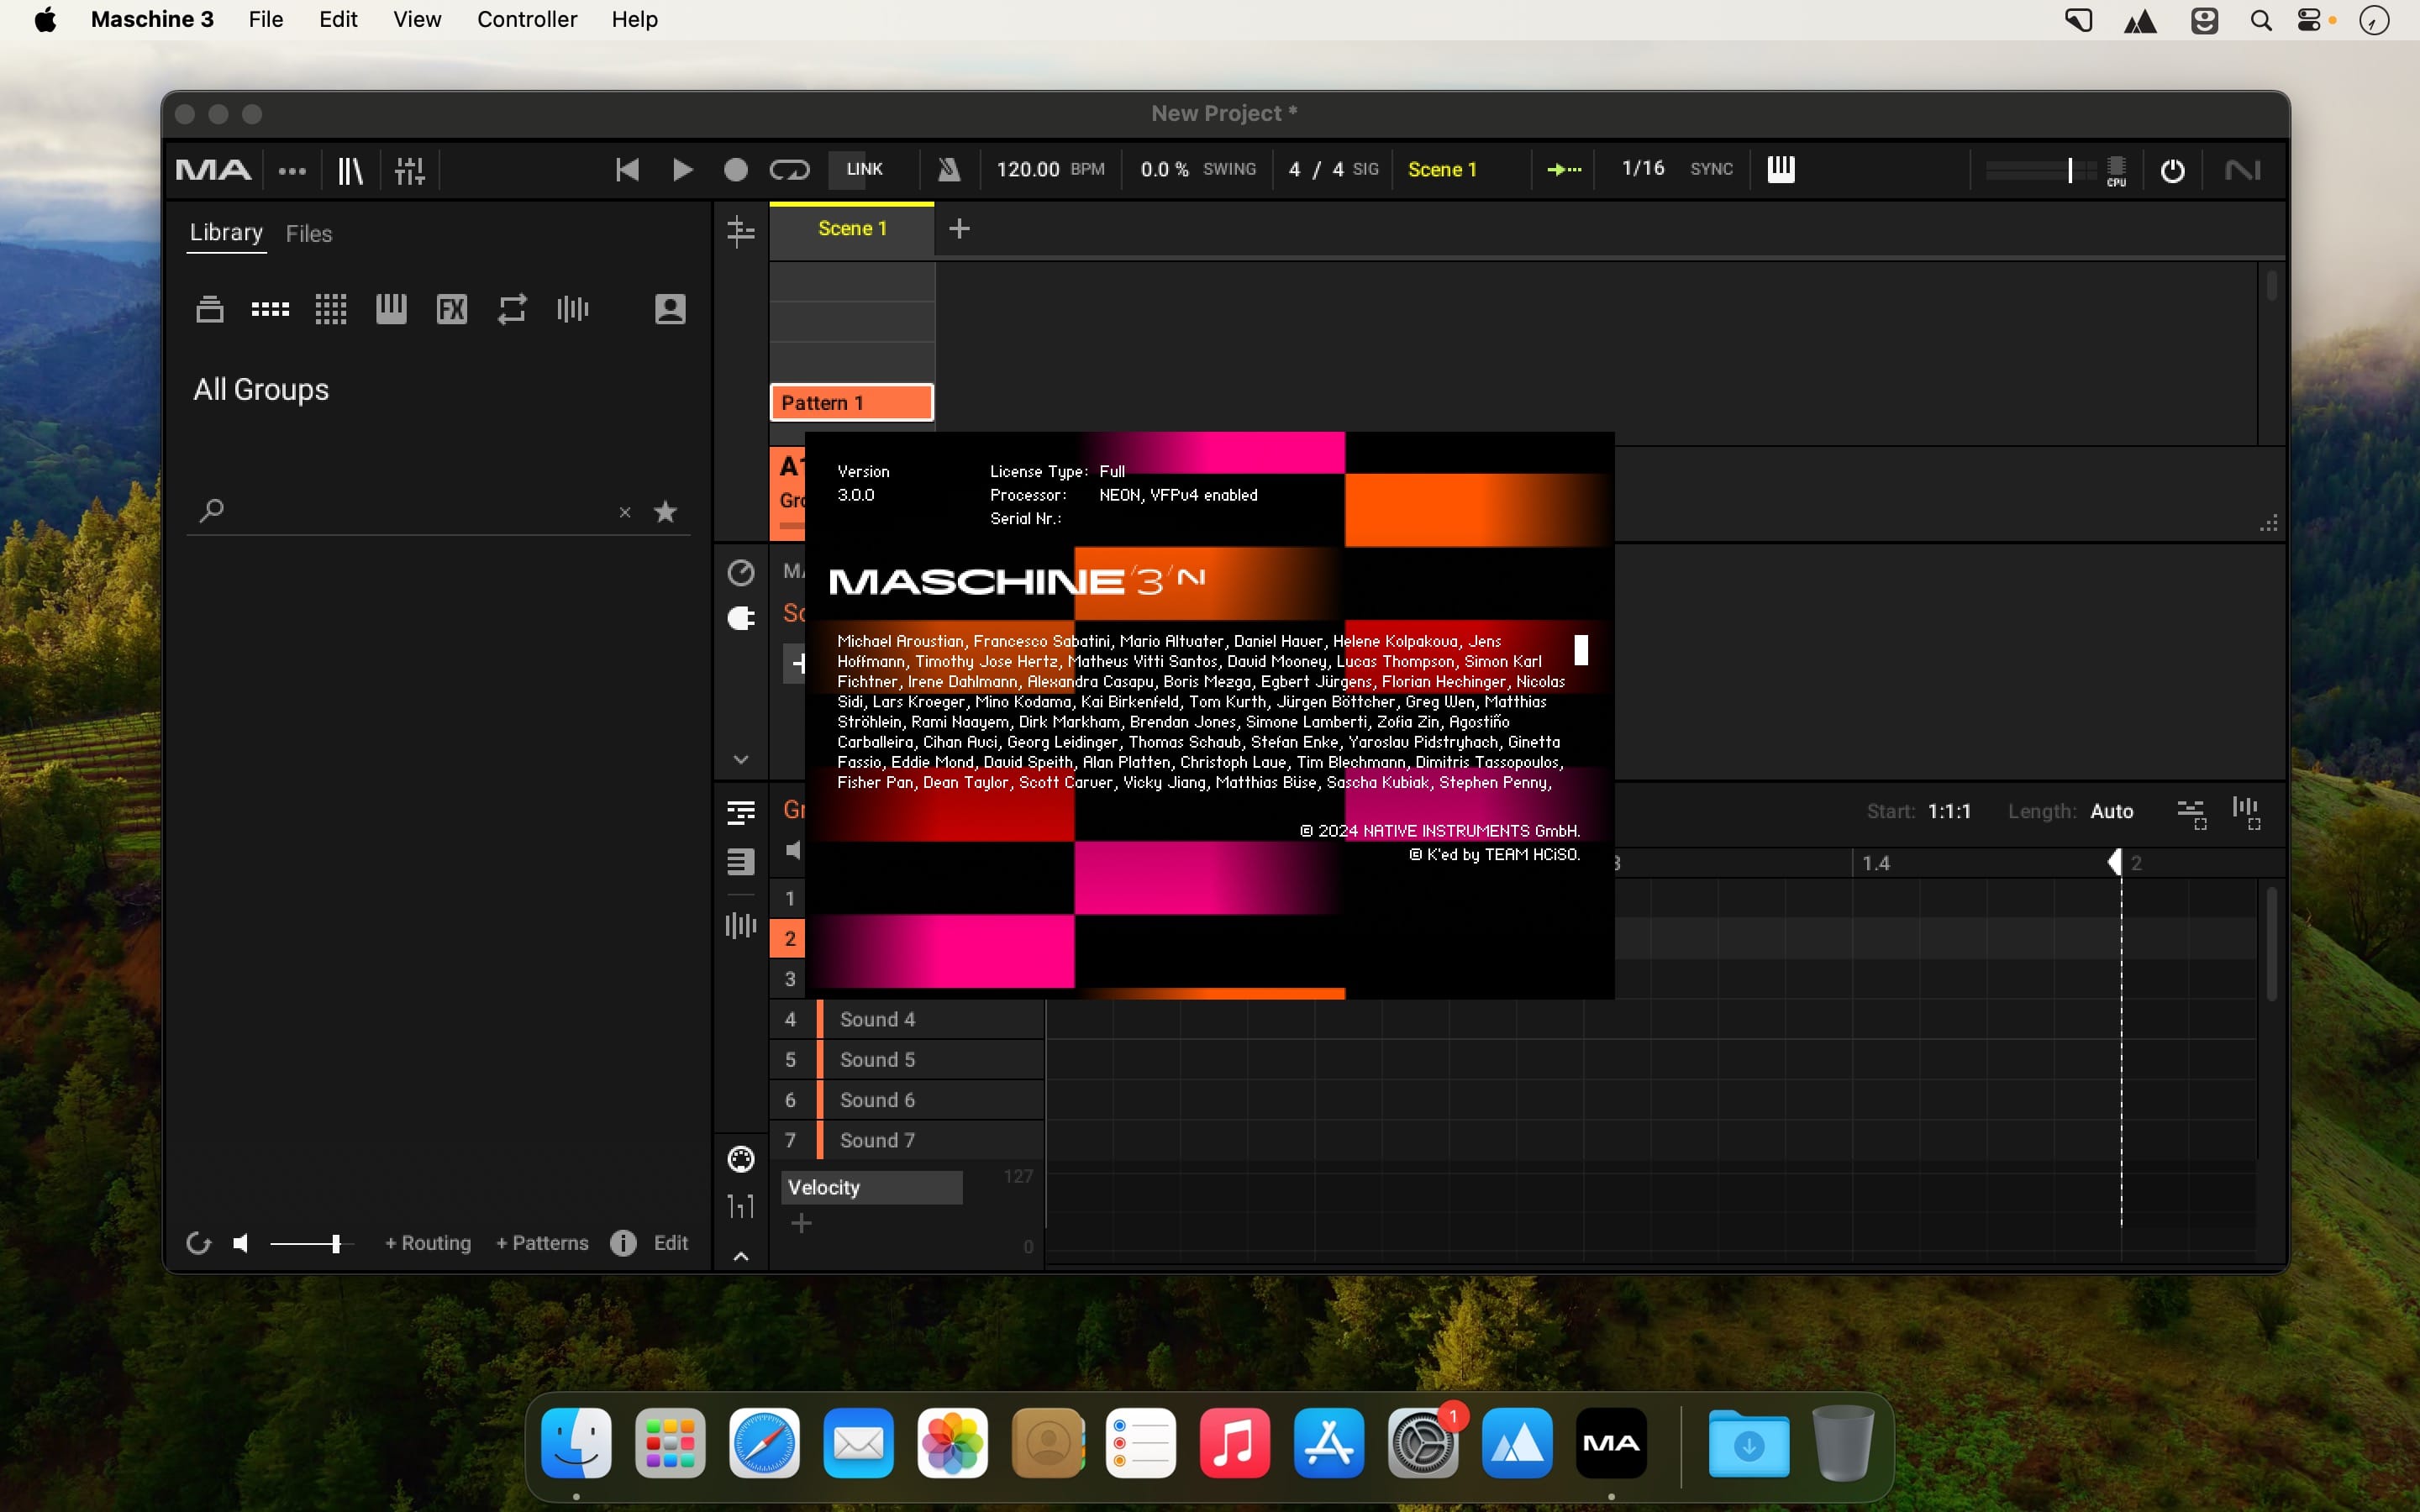Toggle the mixer view icon in header

tap(410, 171)
